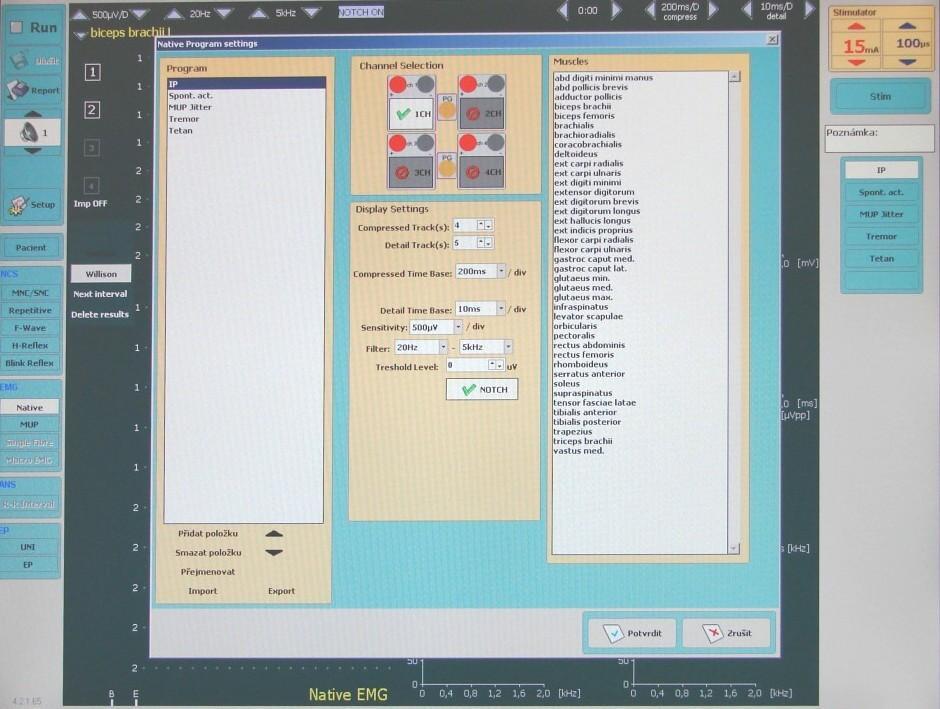Open Pacient button in sidebar
Viewport: 940px width, 709px height.
(31, 248)
